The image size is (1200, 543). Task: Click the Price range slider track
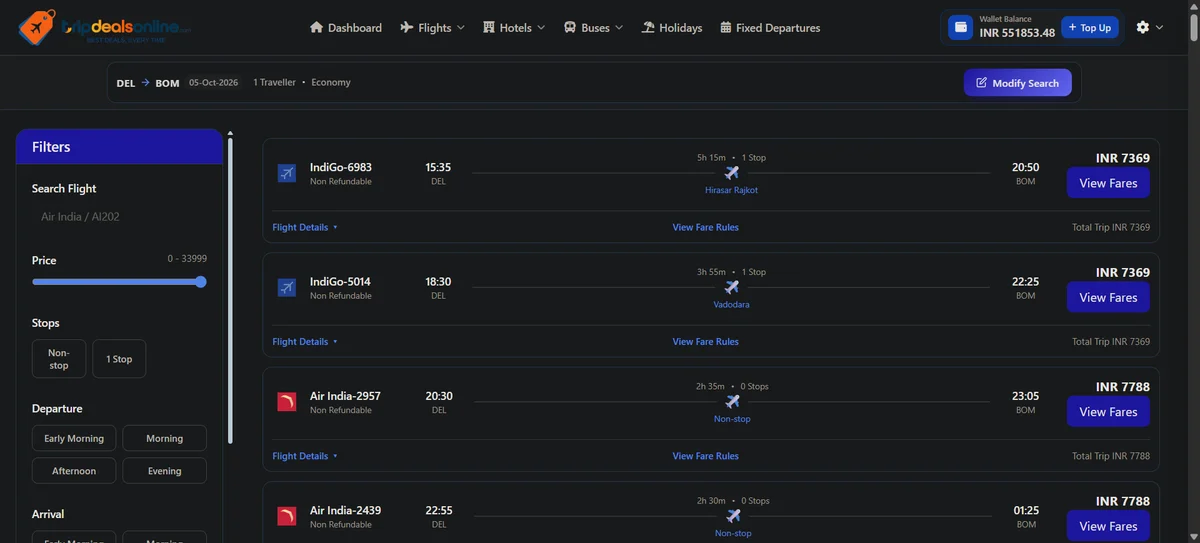tap(118, 282)
